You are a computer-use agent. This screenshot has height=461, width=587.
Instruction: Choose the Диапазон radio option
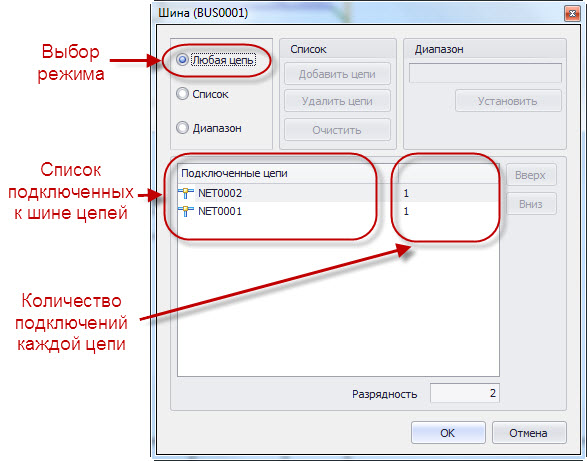click(x=182, y=128)
